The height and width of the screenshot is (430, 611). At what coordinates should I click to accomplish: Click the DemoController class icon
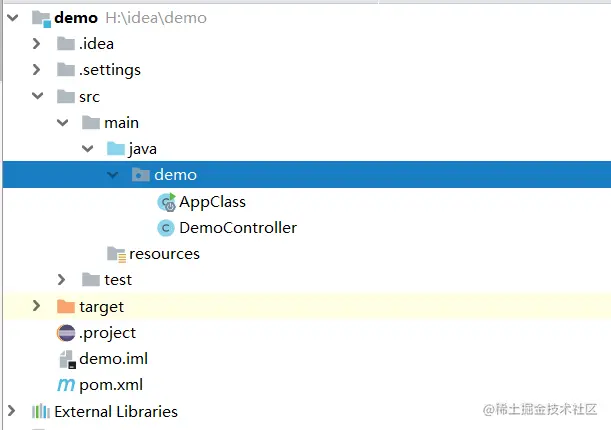click(x=166, y=228)
